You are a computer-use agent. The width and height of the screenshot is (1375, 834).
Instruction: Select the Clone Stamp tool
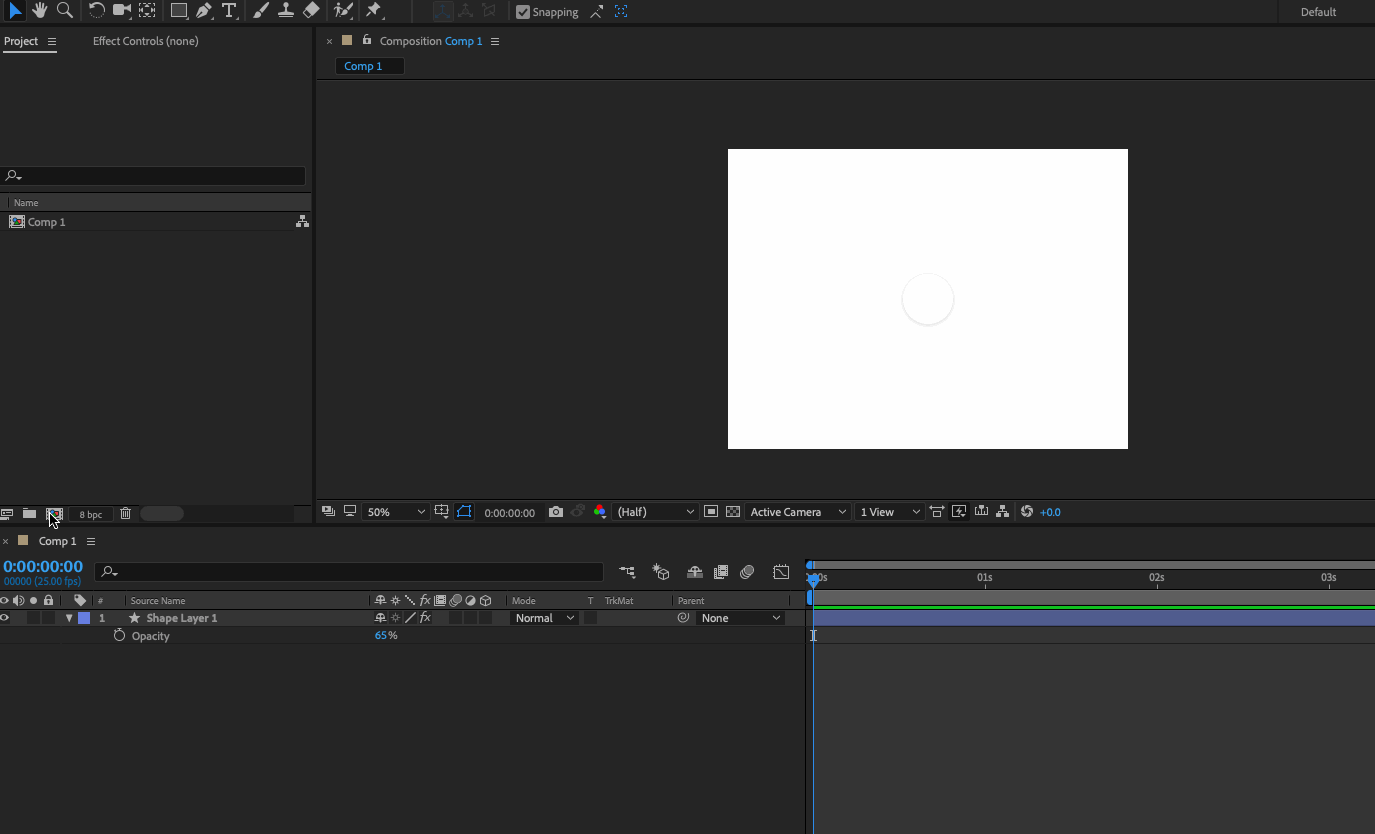[286, 11]
